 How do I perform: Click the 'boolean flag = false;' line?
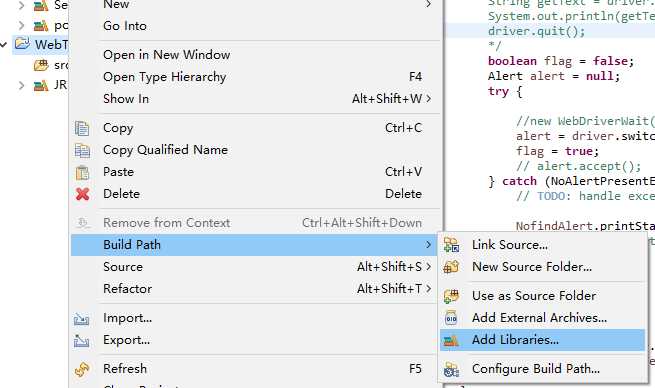(561, 61)
